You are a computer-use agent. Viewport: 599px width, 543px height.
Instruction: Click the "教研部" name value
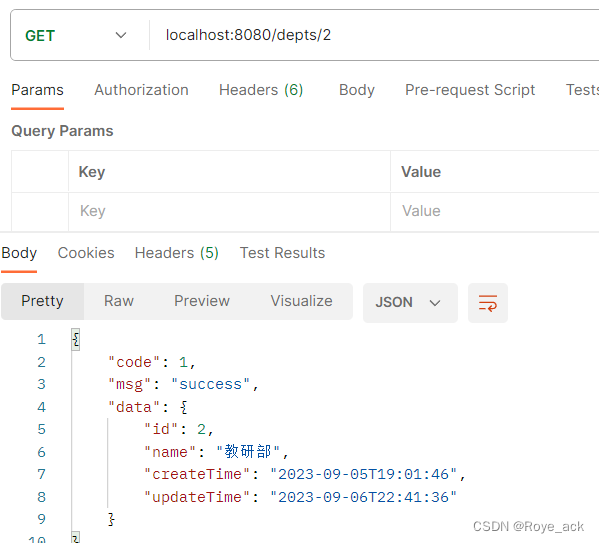(x=248, y=452)
